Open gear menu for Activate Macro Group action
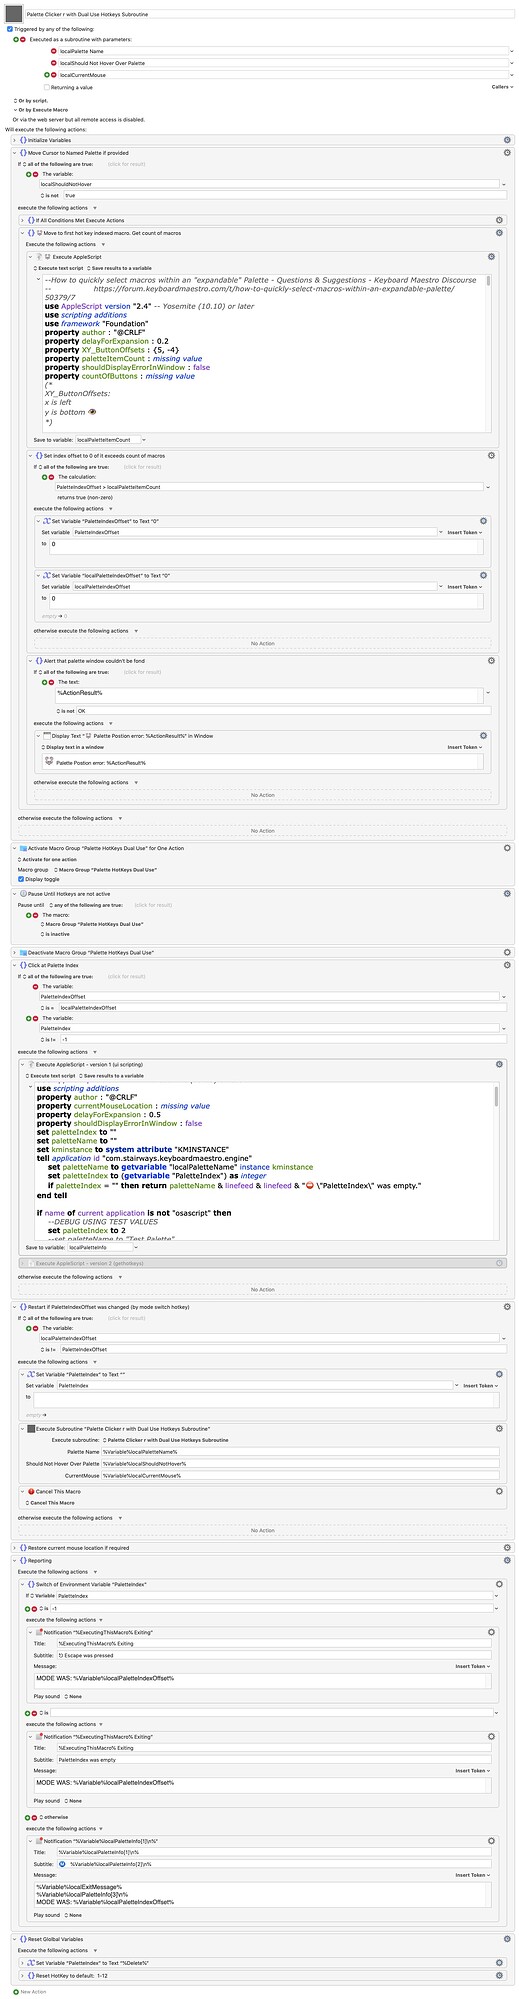 point(507,848)
